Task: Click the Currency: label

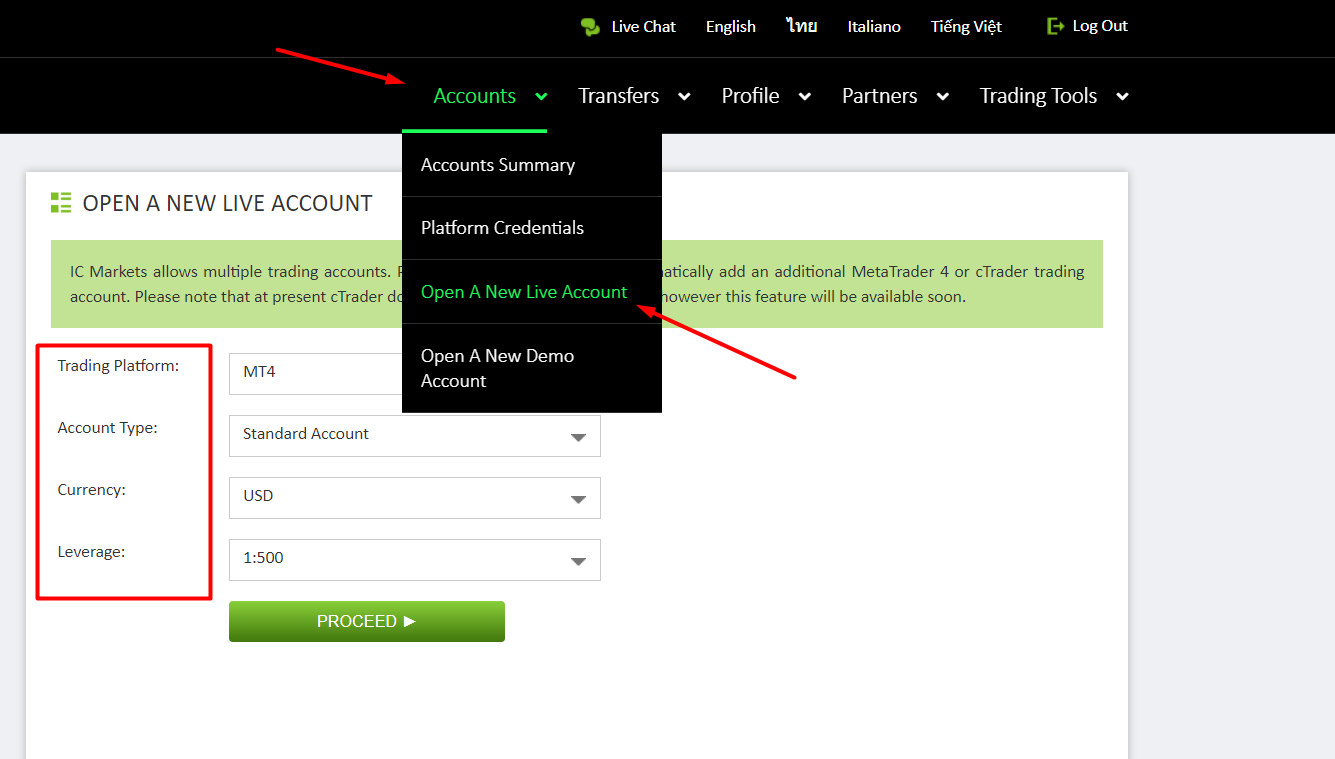Action: pos(91,490)
